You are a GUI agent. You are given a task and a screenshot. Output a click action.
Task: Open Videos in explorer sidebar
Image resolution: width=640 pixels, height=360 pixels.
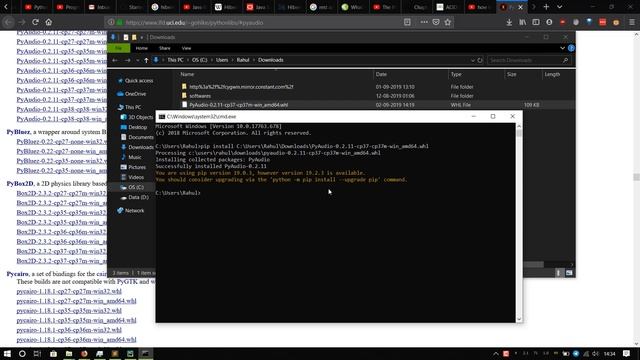coord(136,177)
